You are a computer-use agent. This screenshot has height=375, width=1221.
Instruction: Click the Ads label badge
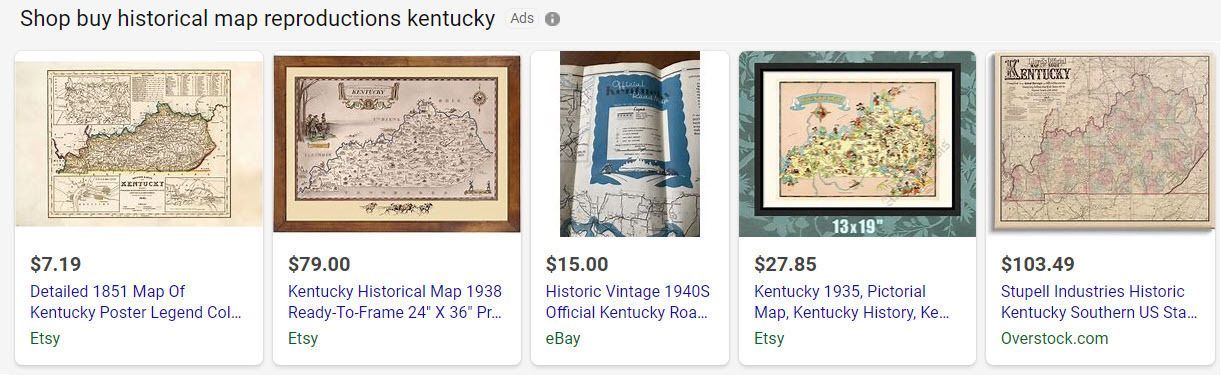(x=522, y=19)
